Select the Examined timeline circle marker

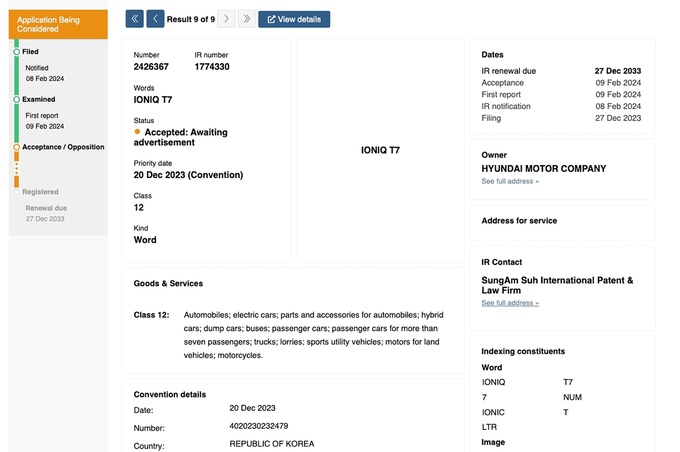pyautogui.click(x=16, y=99)
